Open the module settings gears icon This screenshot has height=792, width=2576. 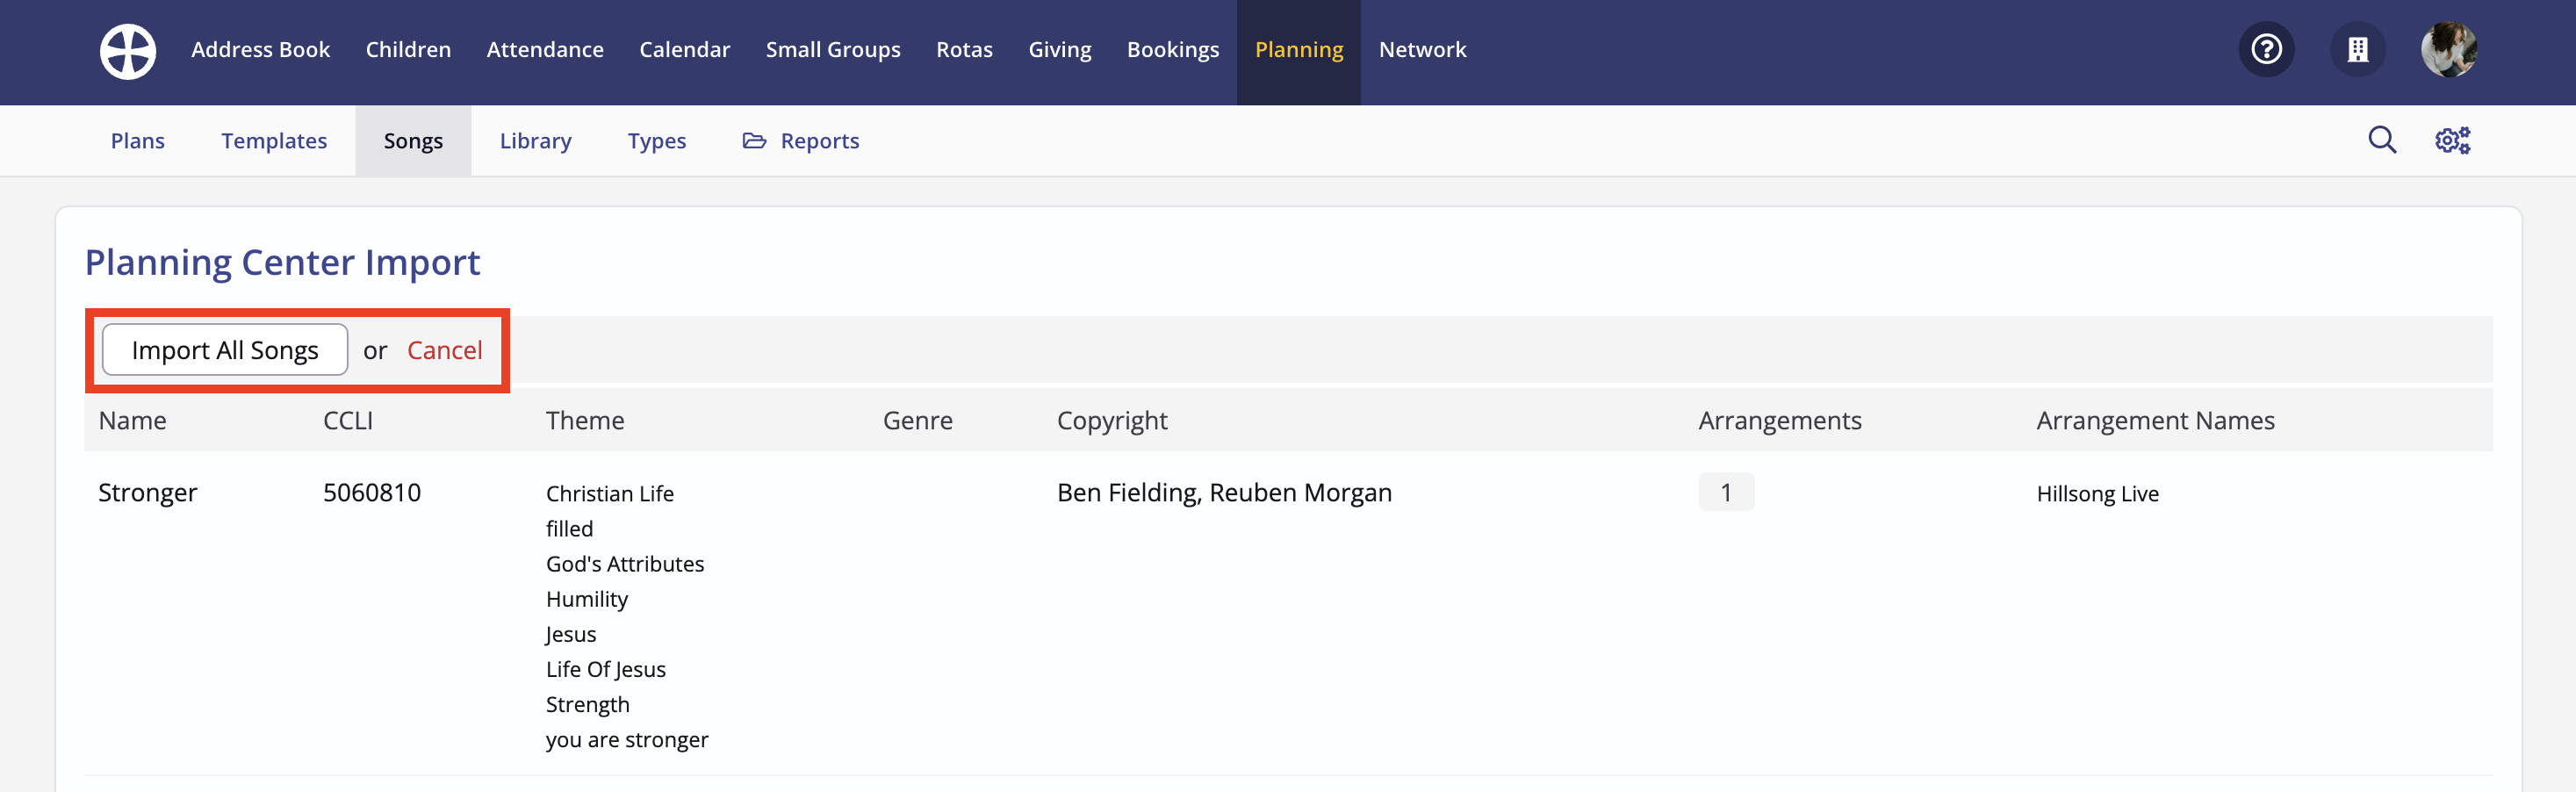click(x=2452, y=140)
